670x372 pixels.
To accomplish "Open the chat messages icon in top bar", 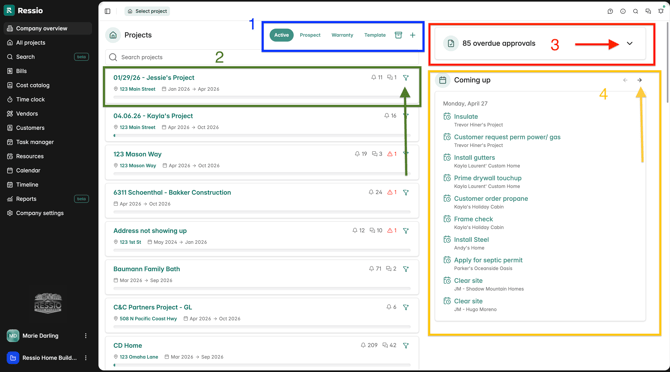I will (x=648, y=11).
